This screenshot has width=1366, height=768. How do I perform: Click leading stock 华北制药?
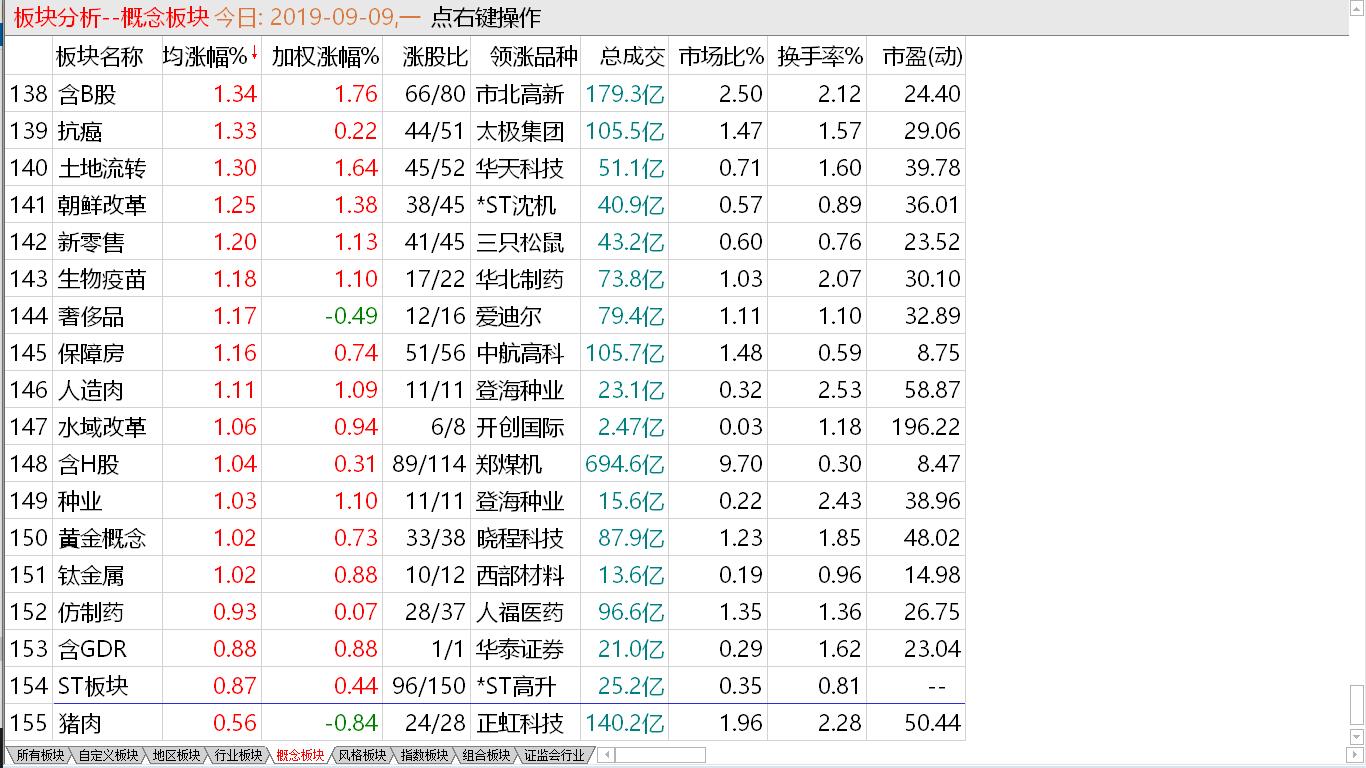coord(520,280)
